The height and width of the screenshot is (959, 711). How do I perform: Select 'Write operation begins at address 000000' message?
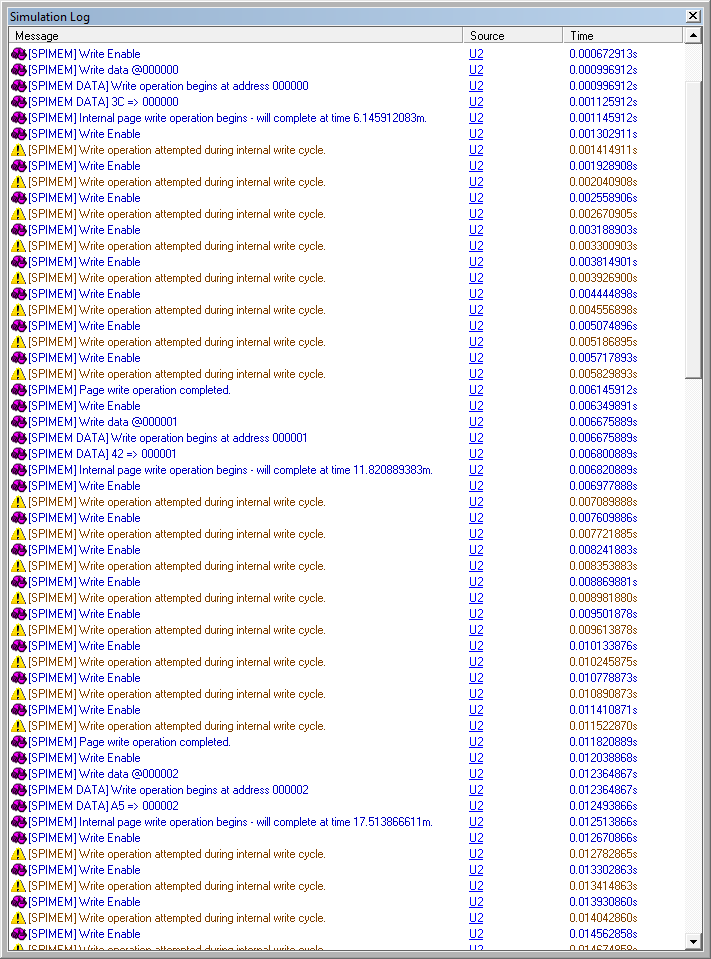click(x=168, y=86)
